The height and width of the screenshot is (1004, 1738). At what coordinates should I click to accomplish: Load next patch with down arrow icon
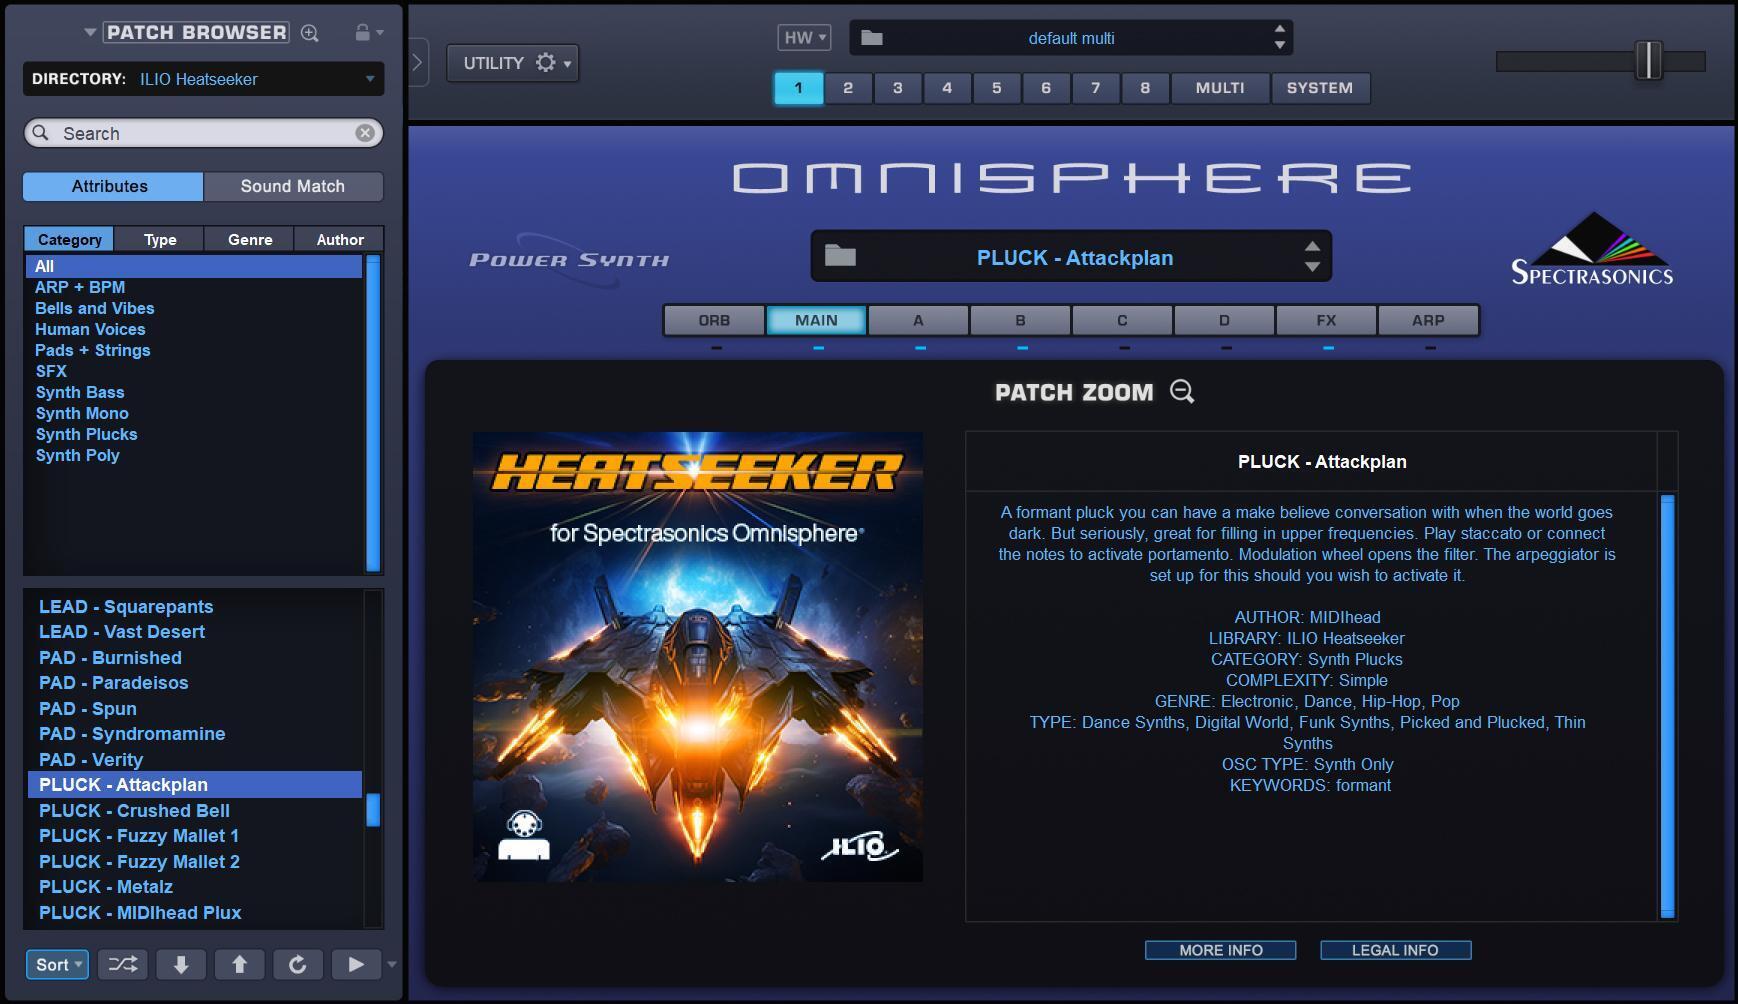(181, 964)
